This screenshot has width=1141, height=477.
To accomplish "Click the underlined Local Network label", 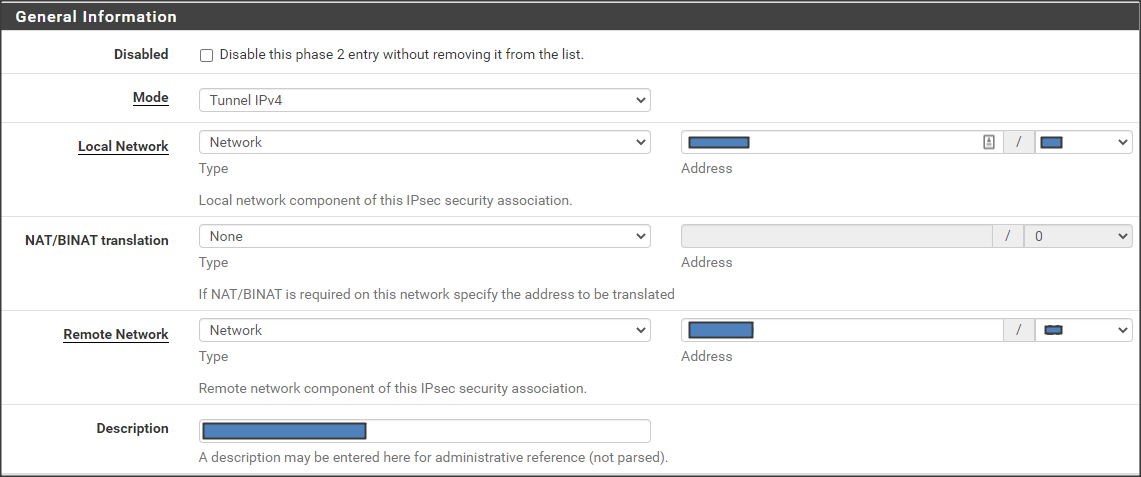I will click(x=123, y=147).
